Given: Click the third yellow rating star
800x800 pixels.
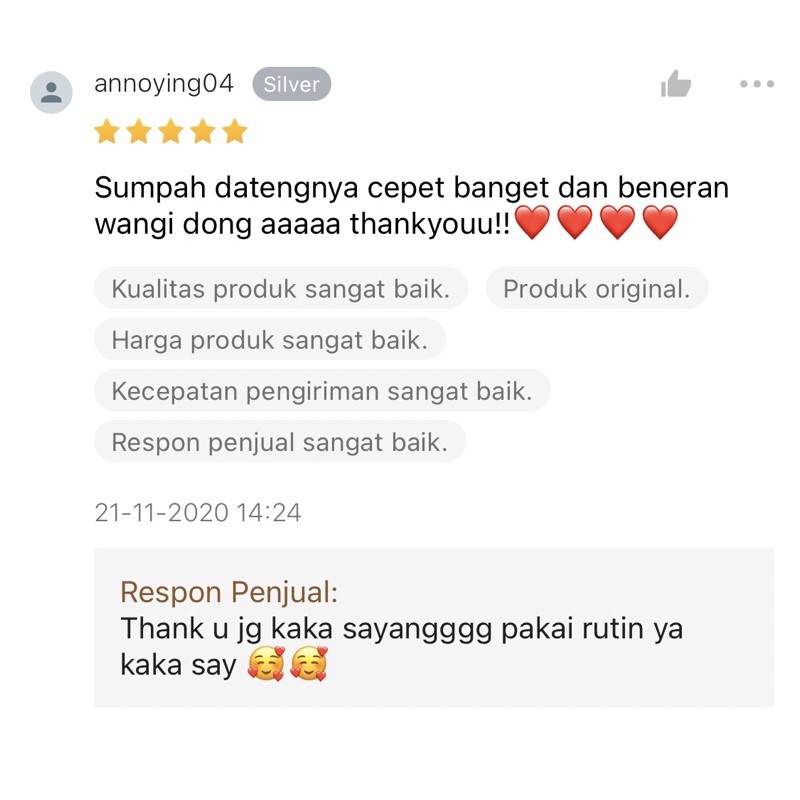Looking at the screenshot, I should tap(171, 131).
